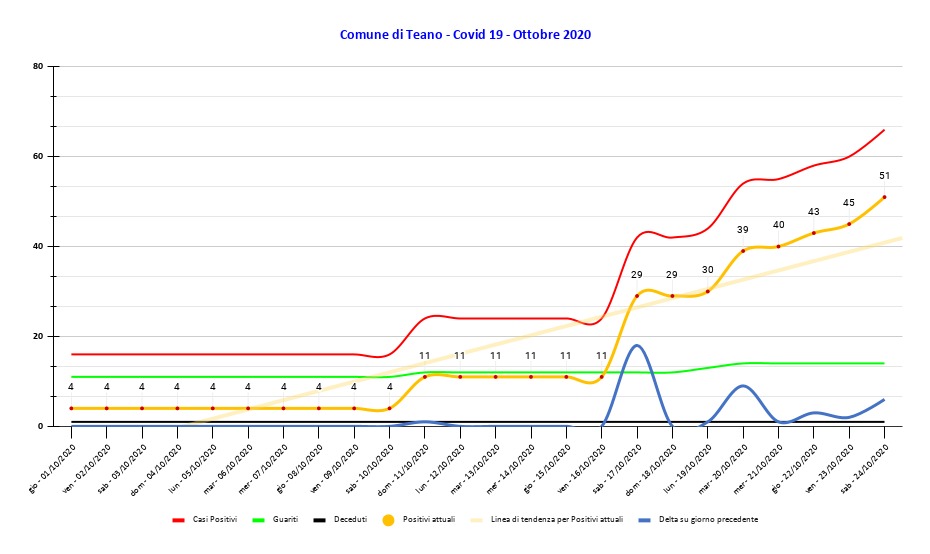Click the x-axis date gio - 15/10/2020
This screenshot has width=930, height=554.
(x=547, y=469)
